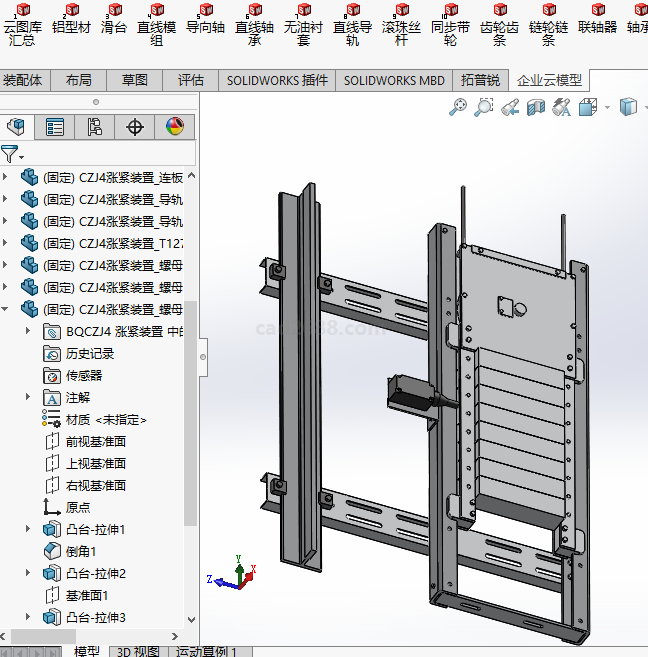Click the 铝型材 library icon
Screen dimensions: 648x657
[70, 22]
